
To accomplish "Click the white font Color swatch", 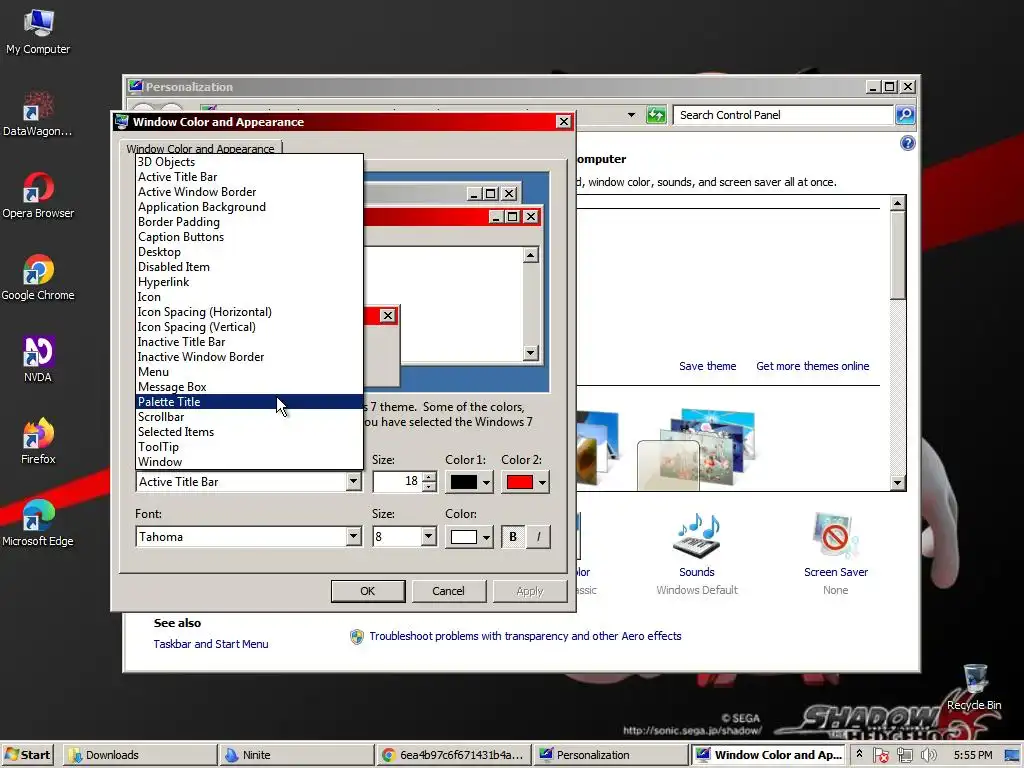I will click(x=464, y=537).
